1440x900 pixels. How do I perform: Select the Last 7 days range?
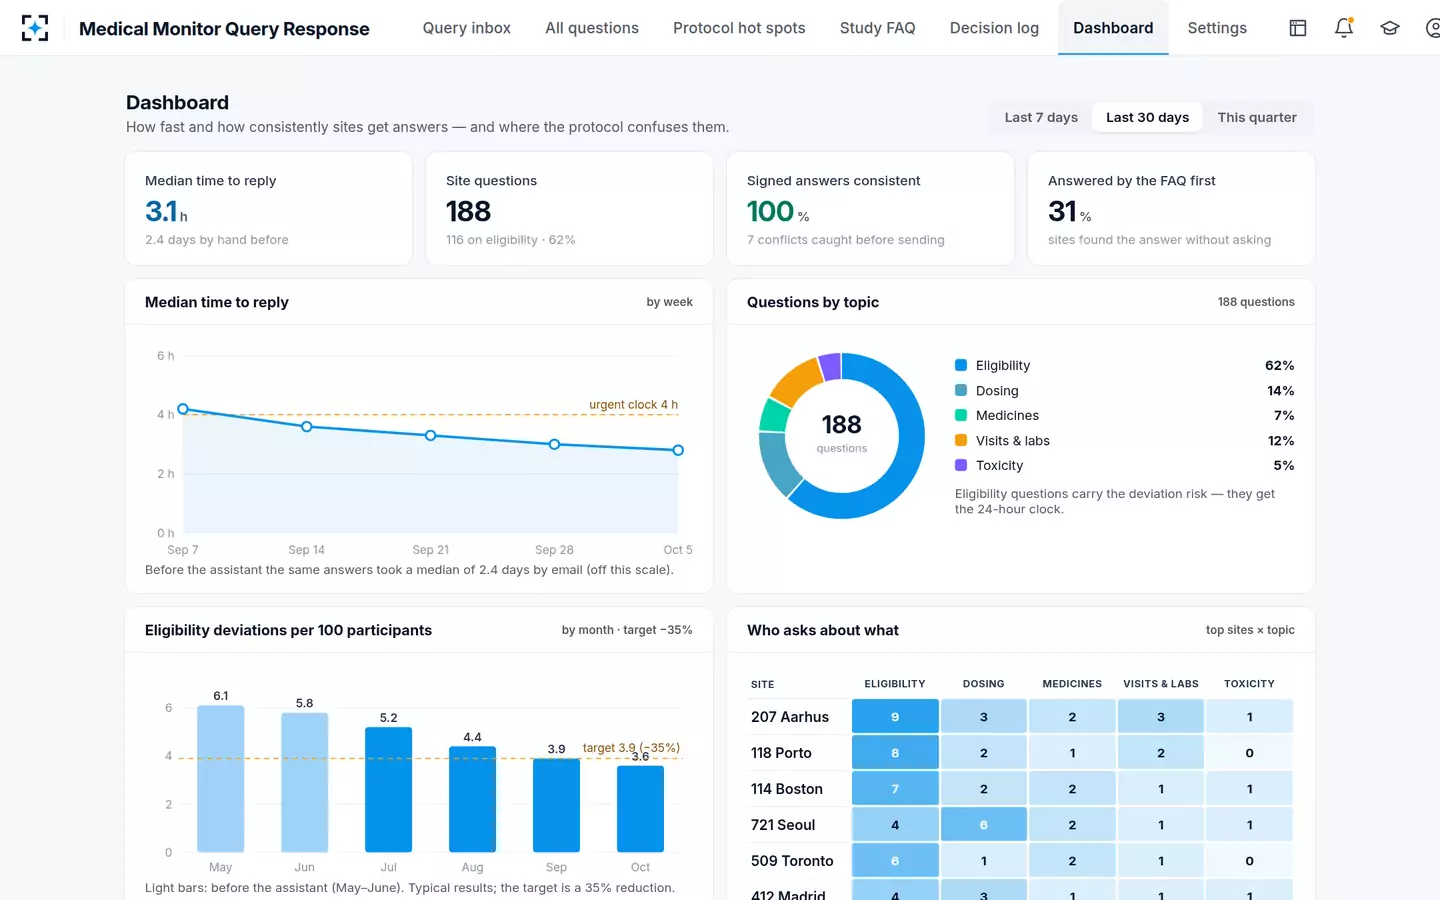pos(1041,117)
